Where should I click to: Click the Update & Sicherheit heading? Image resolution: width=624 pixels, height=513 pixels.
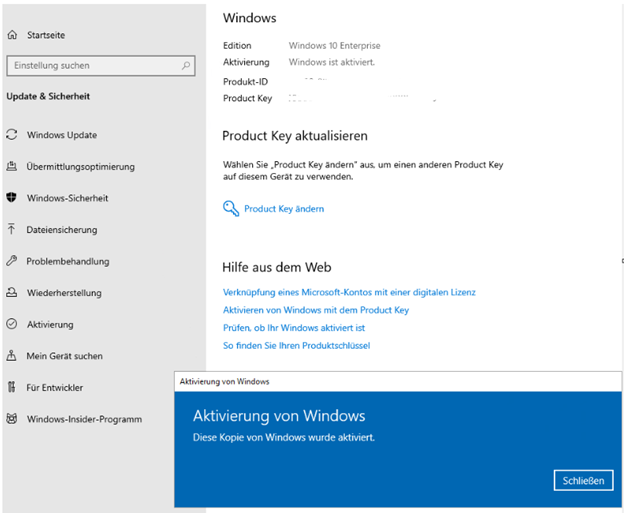point(48,96)
